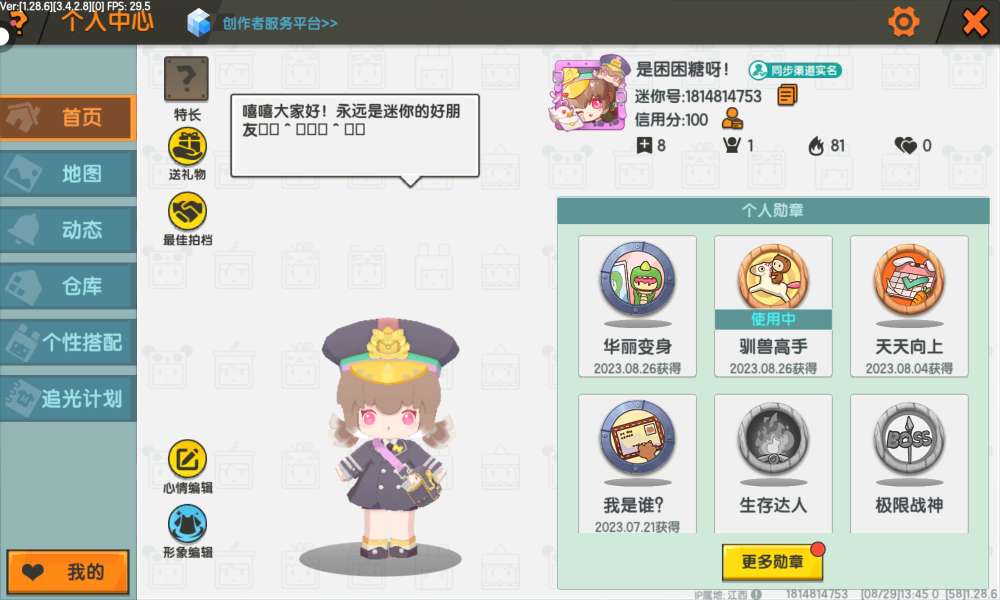Click the credit score person icon
This screenshot has width=1000, height=600.
coord(732,119)
